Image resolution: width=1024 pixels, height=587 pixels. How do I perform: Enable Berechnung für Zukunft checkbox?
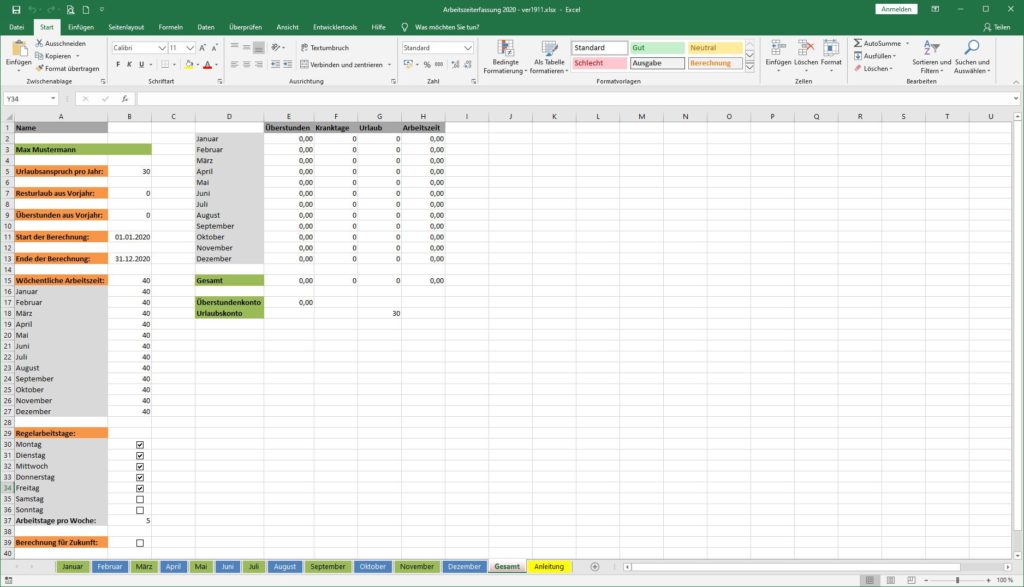pyautogui.click(x=140, y=543)
